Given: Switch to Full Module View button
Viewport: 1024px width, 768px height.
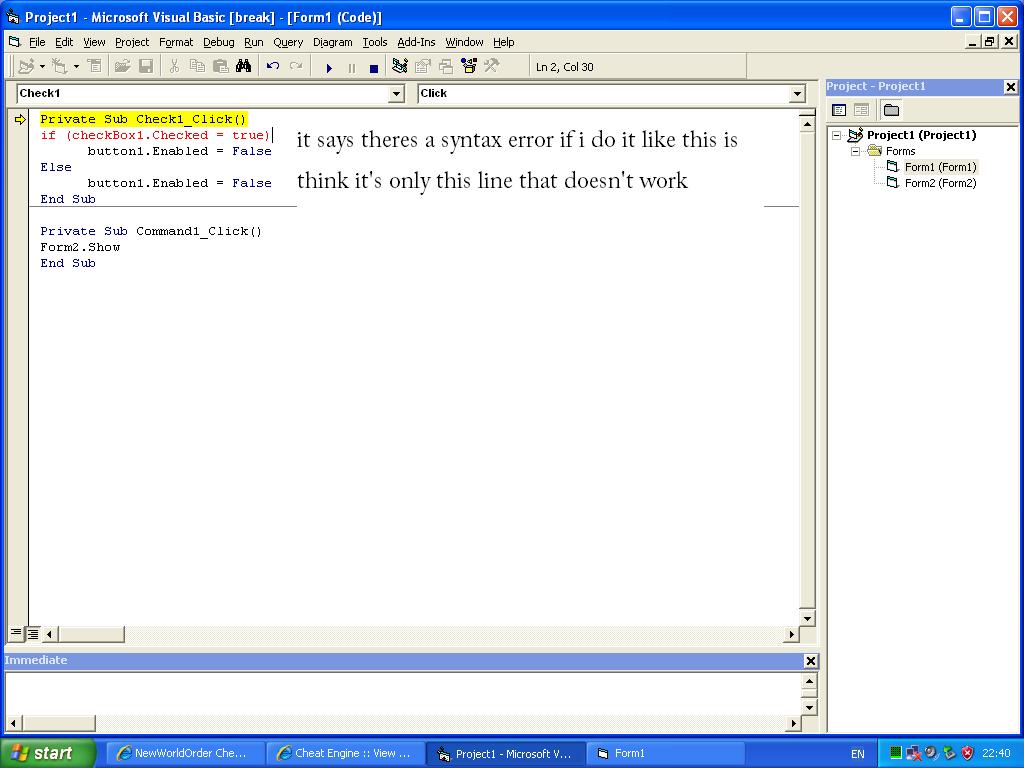Looking at the screenshot, I should point(33,634).
